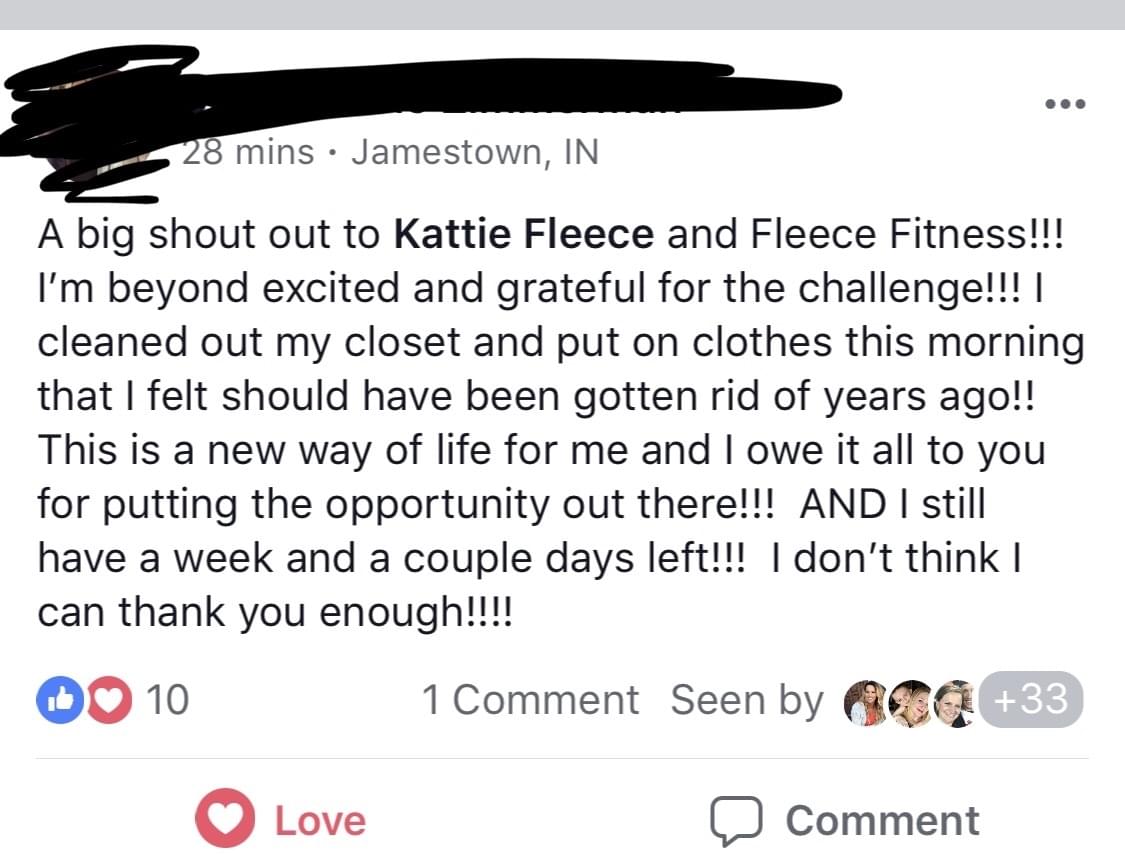Click the red heart reaction icon
The height and width of the screenshot is (864, 1125).
pos(109,700)
